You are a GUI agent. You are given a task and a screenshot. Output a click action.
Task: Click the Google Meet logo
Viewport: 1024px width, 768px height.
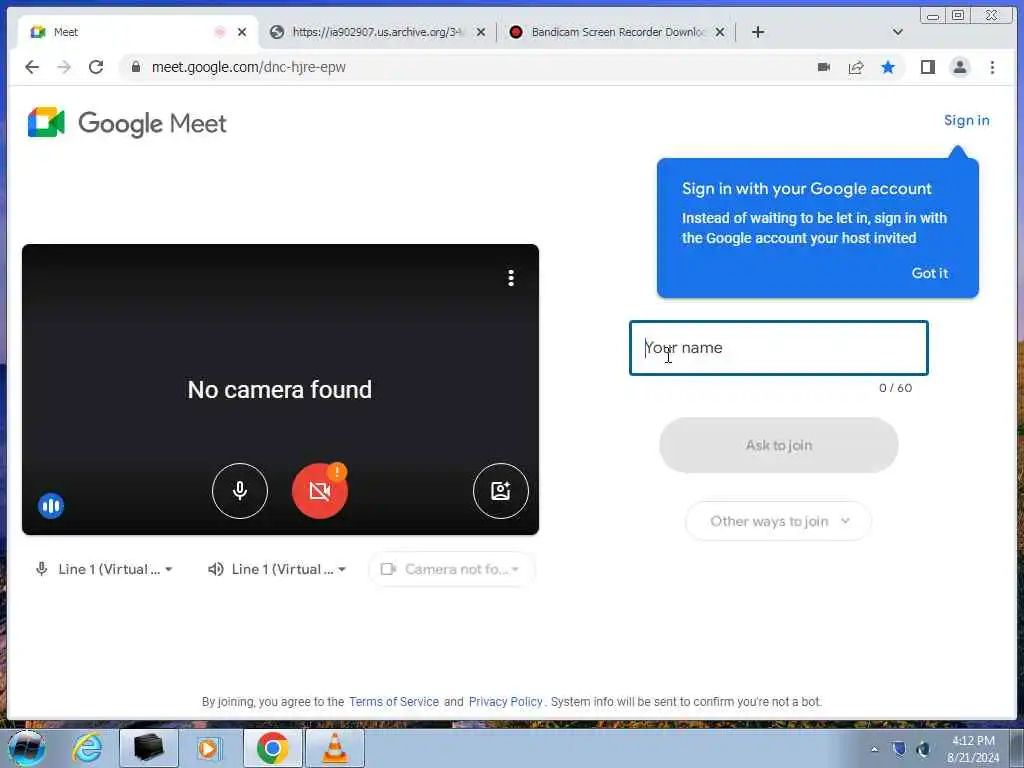(x=127, y=123)
